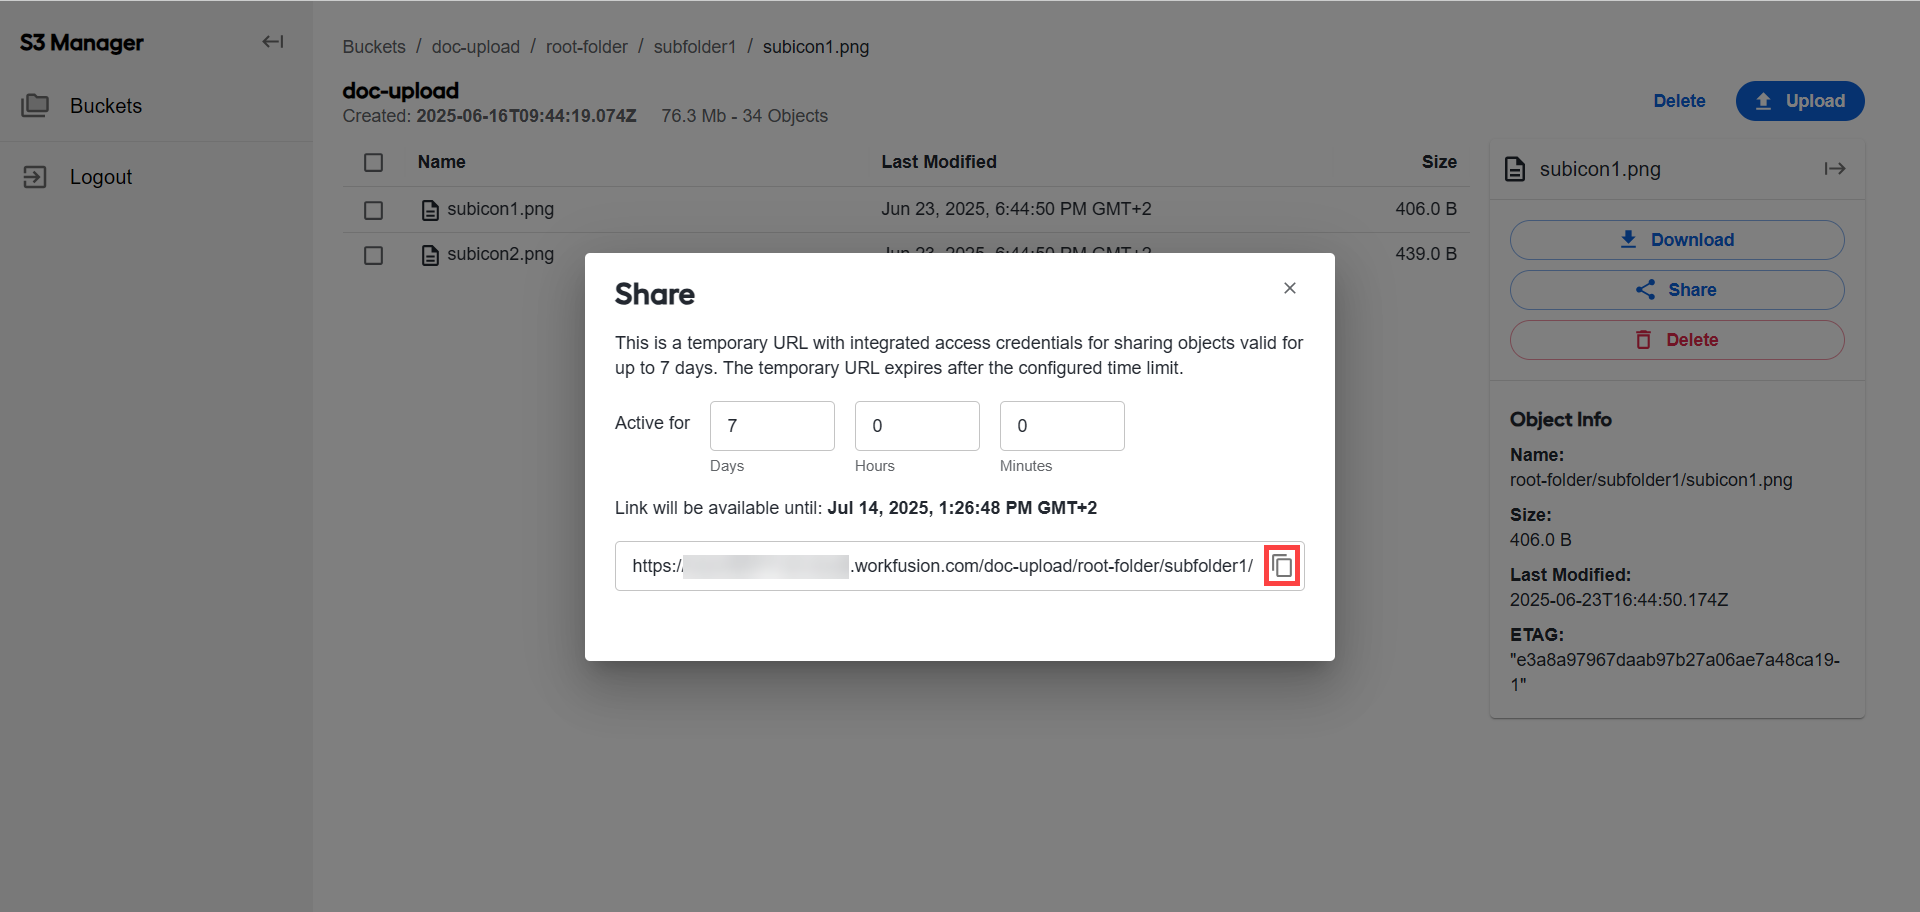The width and height of the screenshot is (1920, 912).
Task: Edit the Days field
Action: [x=772, y=426]
